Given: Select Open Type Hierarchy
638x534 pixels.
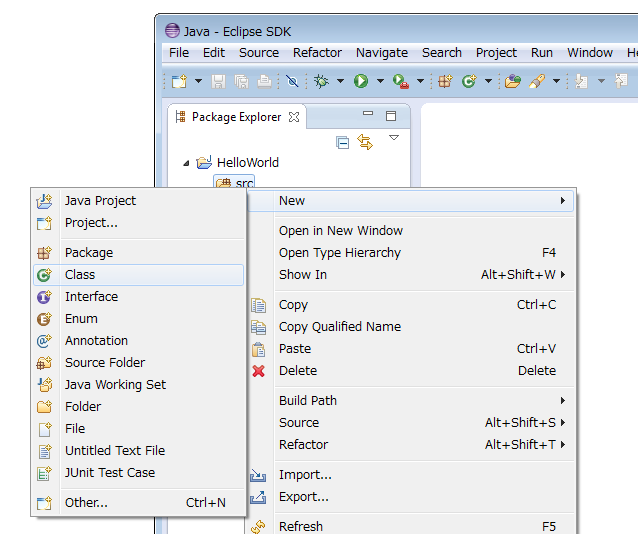Looking at the screenshot, I should coord(411,253).
